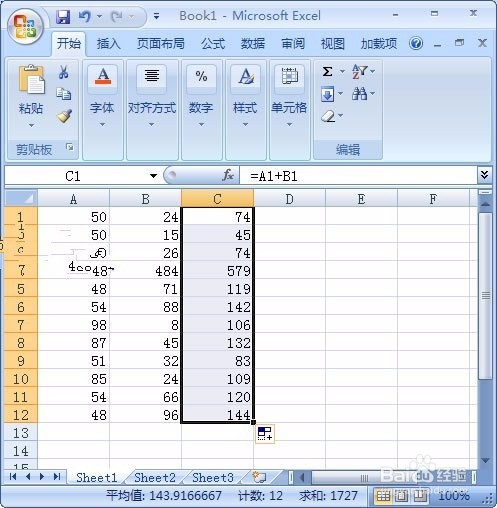Image resolution: width=497 pixels, height=508 pixels.
Task: Switch to the 开始 ribbon tab
Action: [x=69, y=43]
